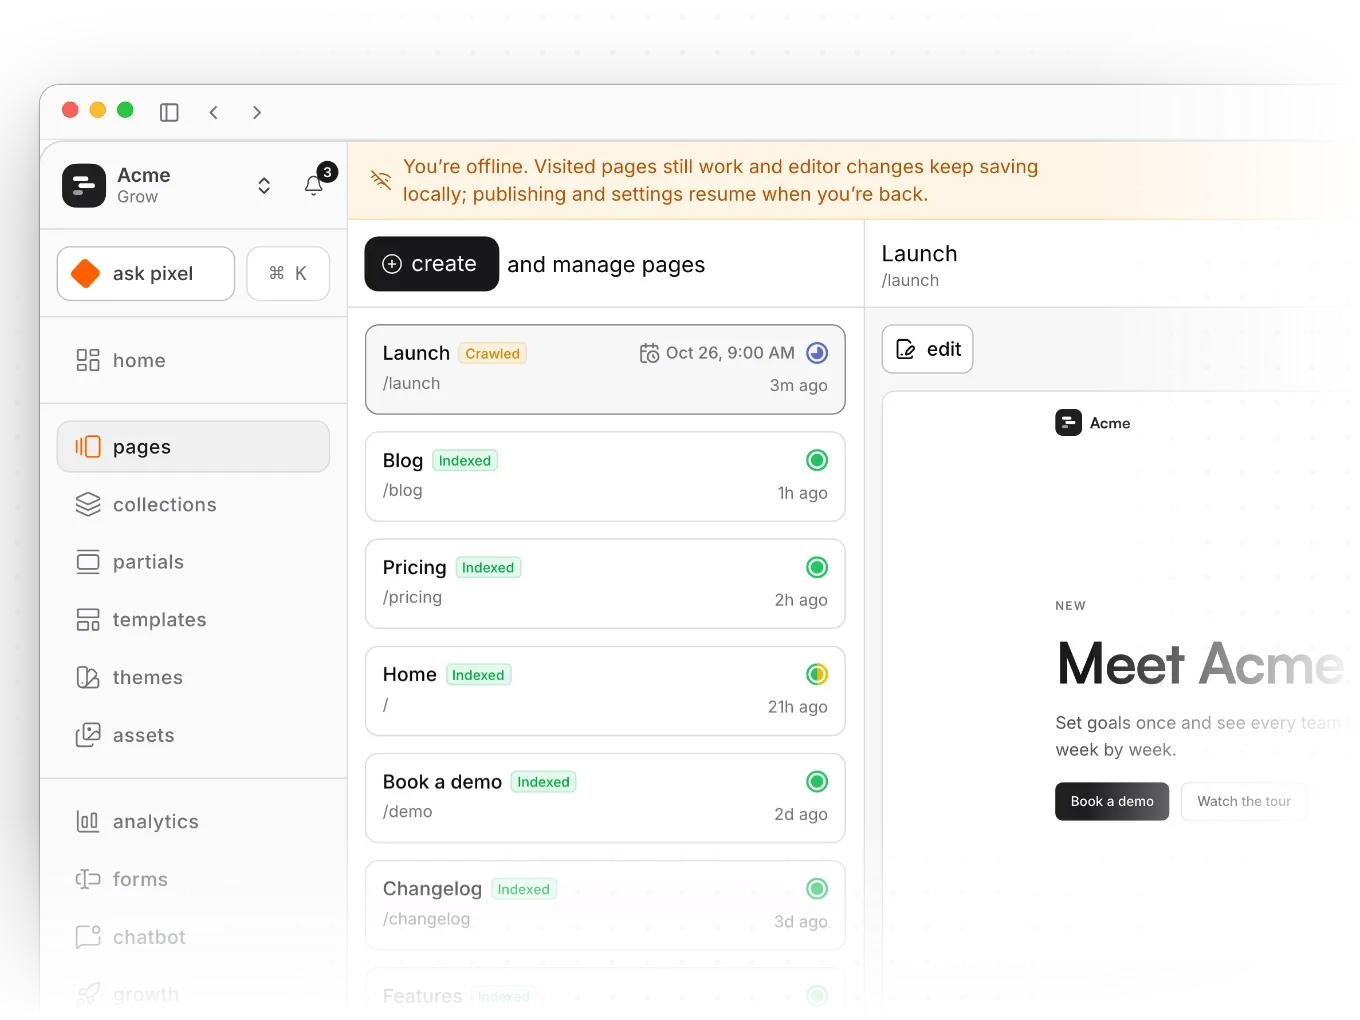Open templates in sidebar
1360x1020 pixels.
(x=193, y=620)
